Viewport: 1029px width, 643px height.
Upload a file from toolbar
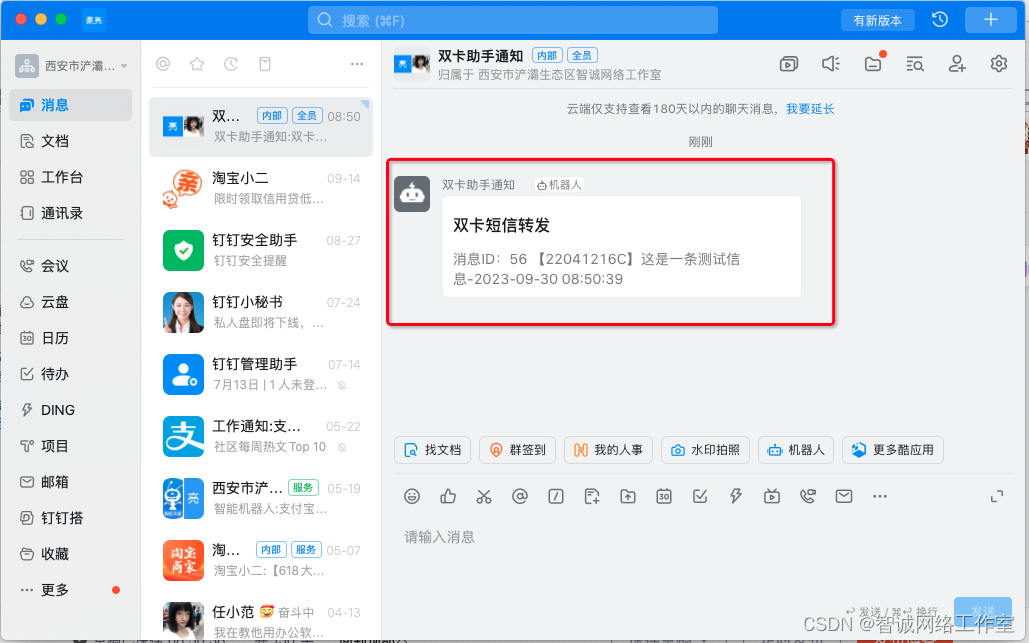pyautogui.click(x=628, y=497)
